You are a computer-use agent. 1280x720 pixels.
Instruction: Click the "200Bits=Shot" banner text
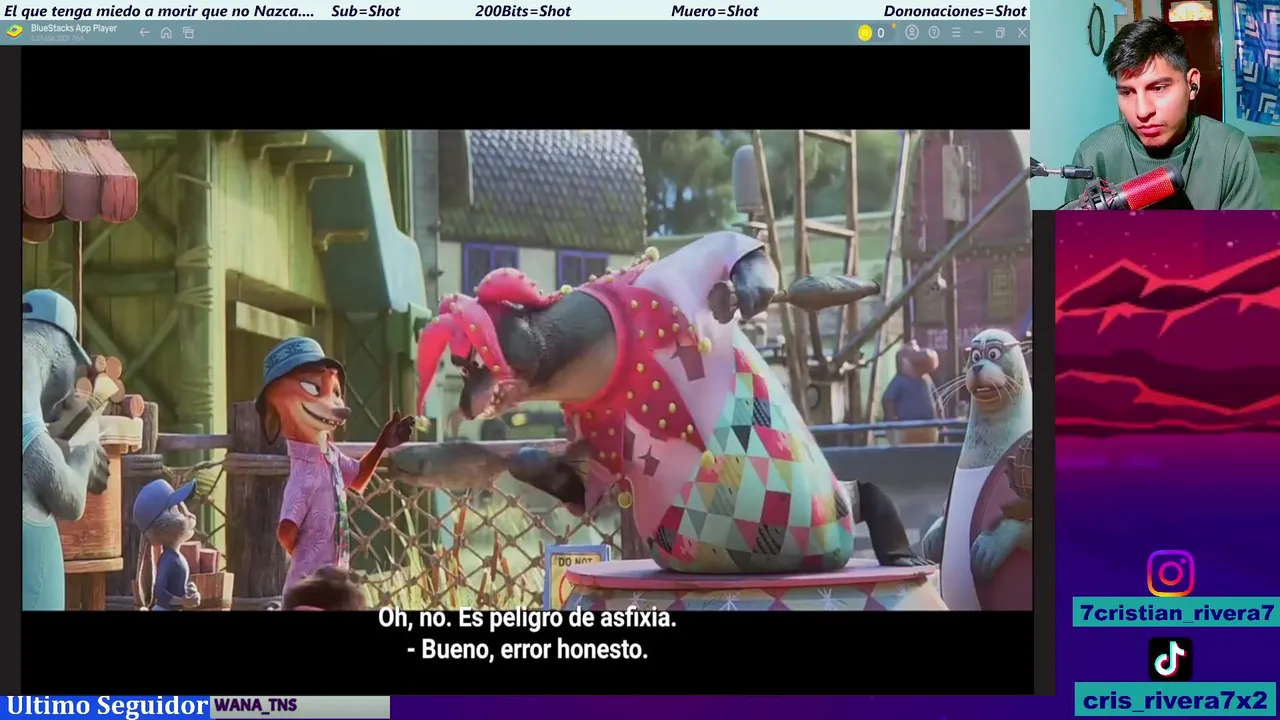(523, 11)
